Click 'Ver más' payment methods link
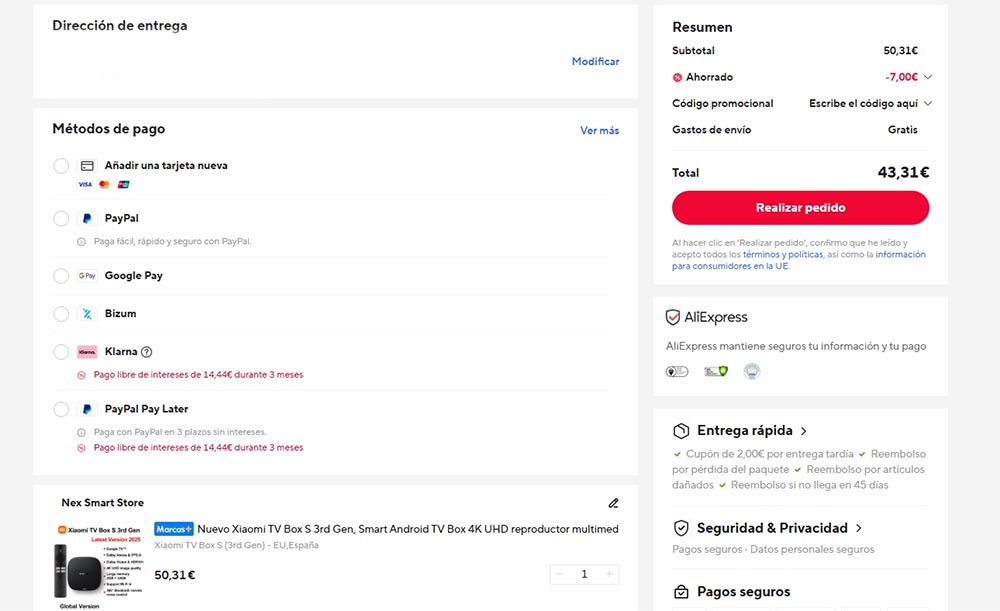This screenshot has width=1000, height=611. (599, 130)
